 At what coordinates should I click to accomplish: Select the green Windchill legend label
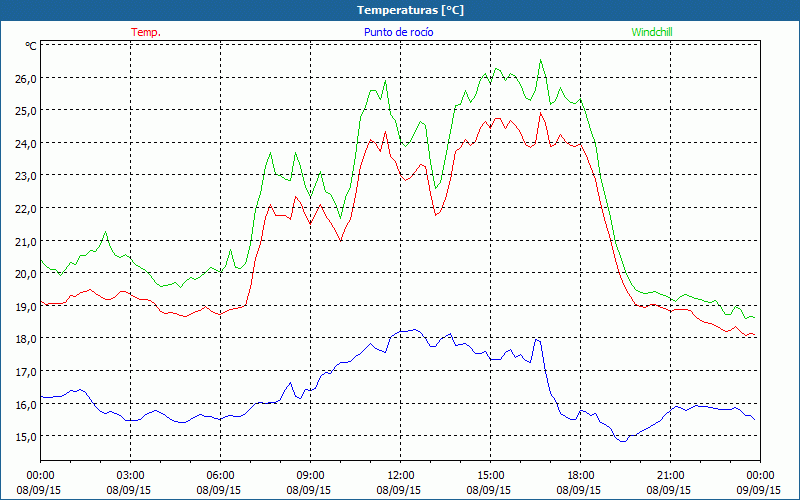pyautogui.click(x=652, y=32)
